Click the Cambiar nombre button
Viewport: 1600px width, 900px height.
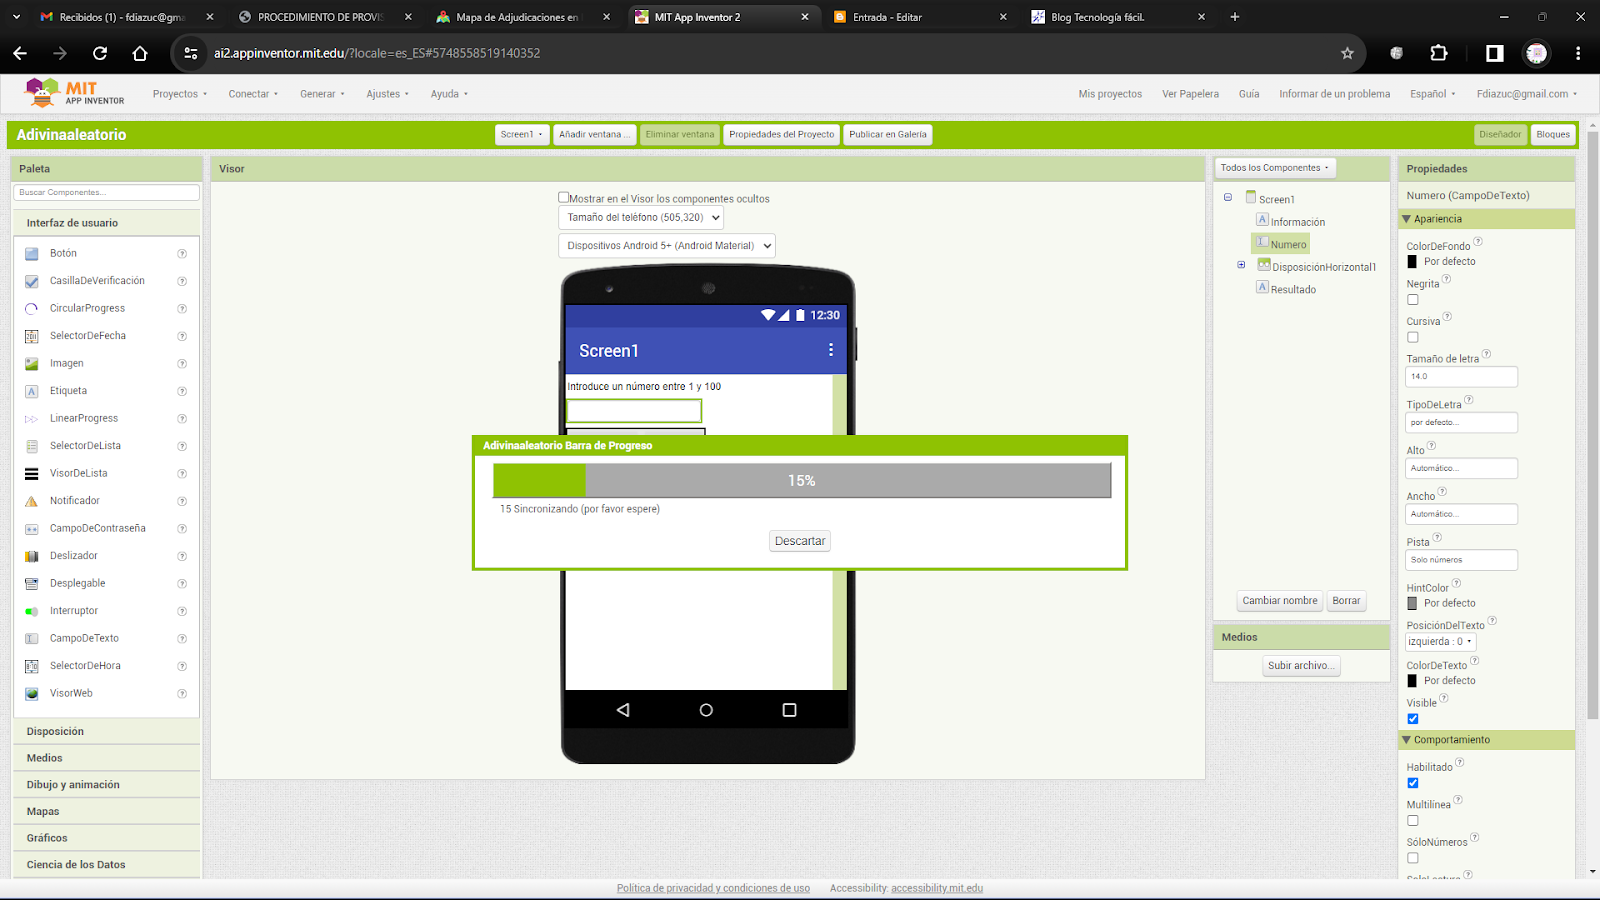click(x=1280, y=601)
